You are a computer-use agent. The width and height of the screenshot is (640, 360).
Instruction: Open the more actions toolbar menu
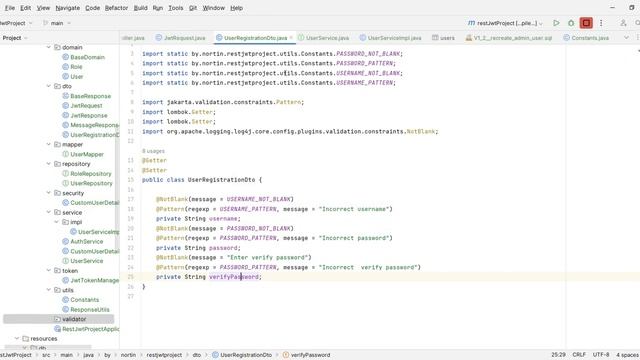tap(601, 23)
